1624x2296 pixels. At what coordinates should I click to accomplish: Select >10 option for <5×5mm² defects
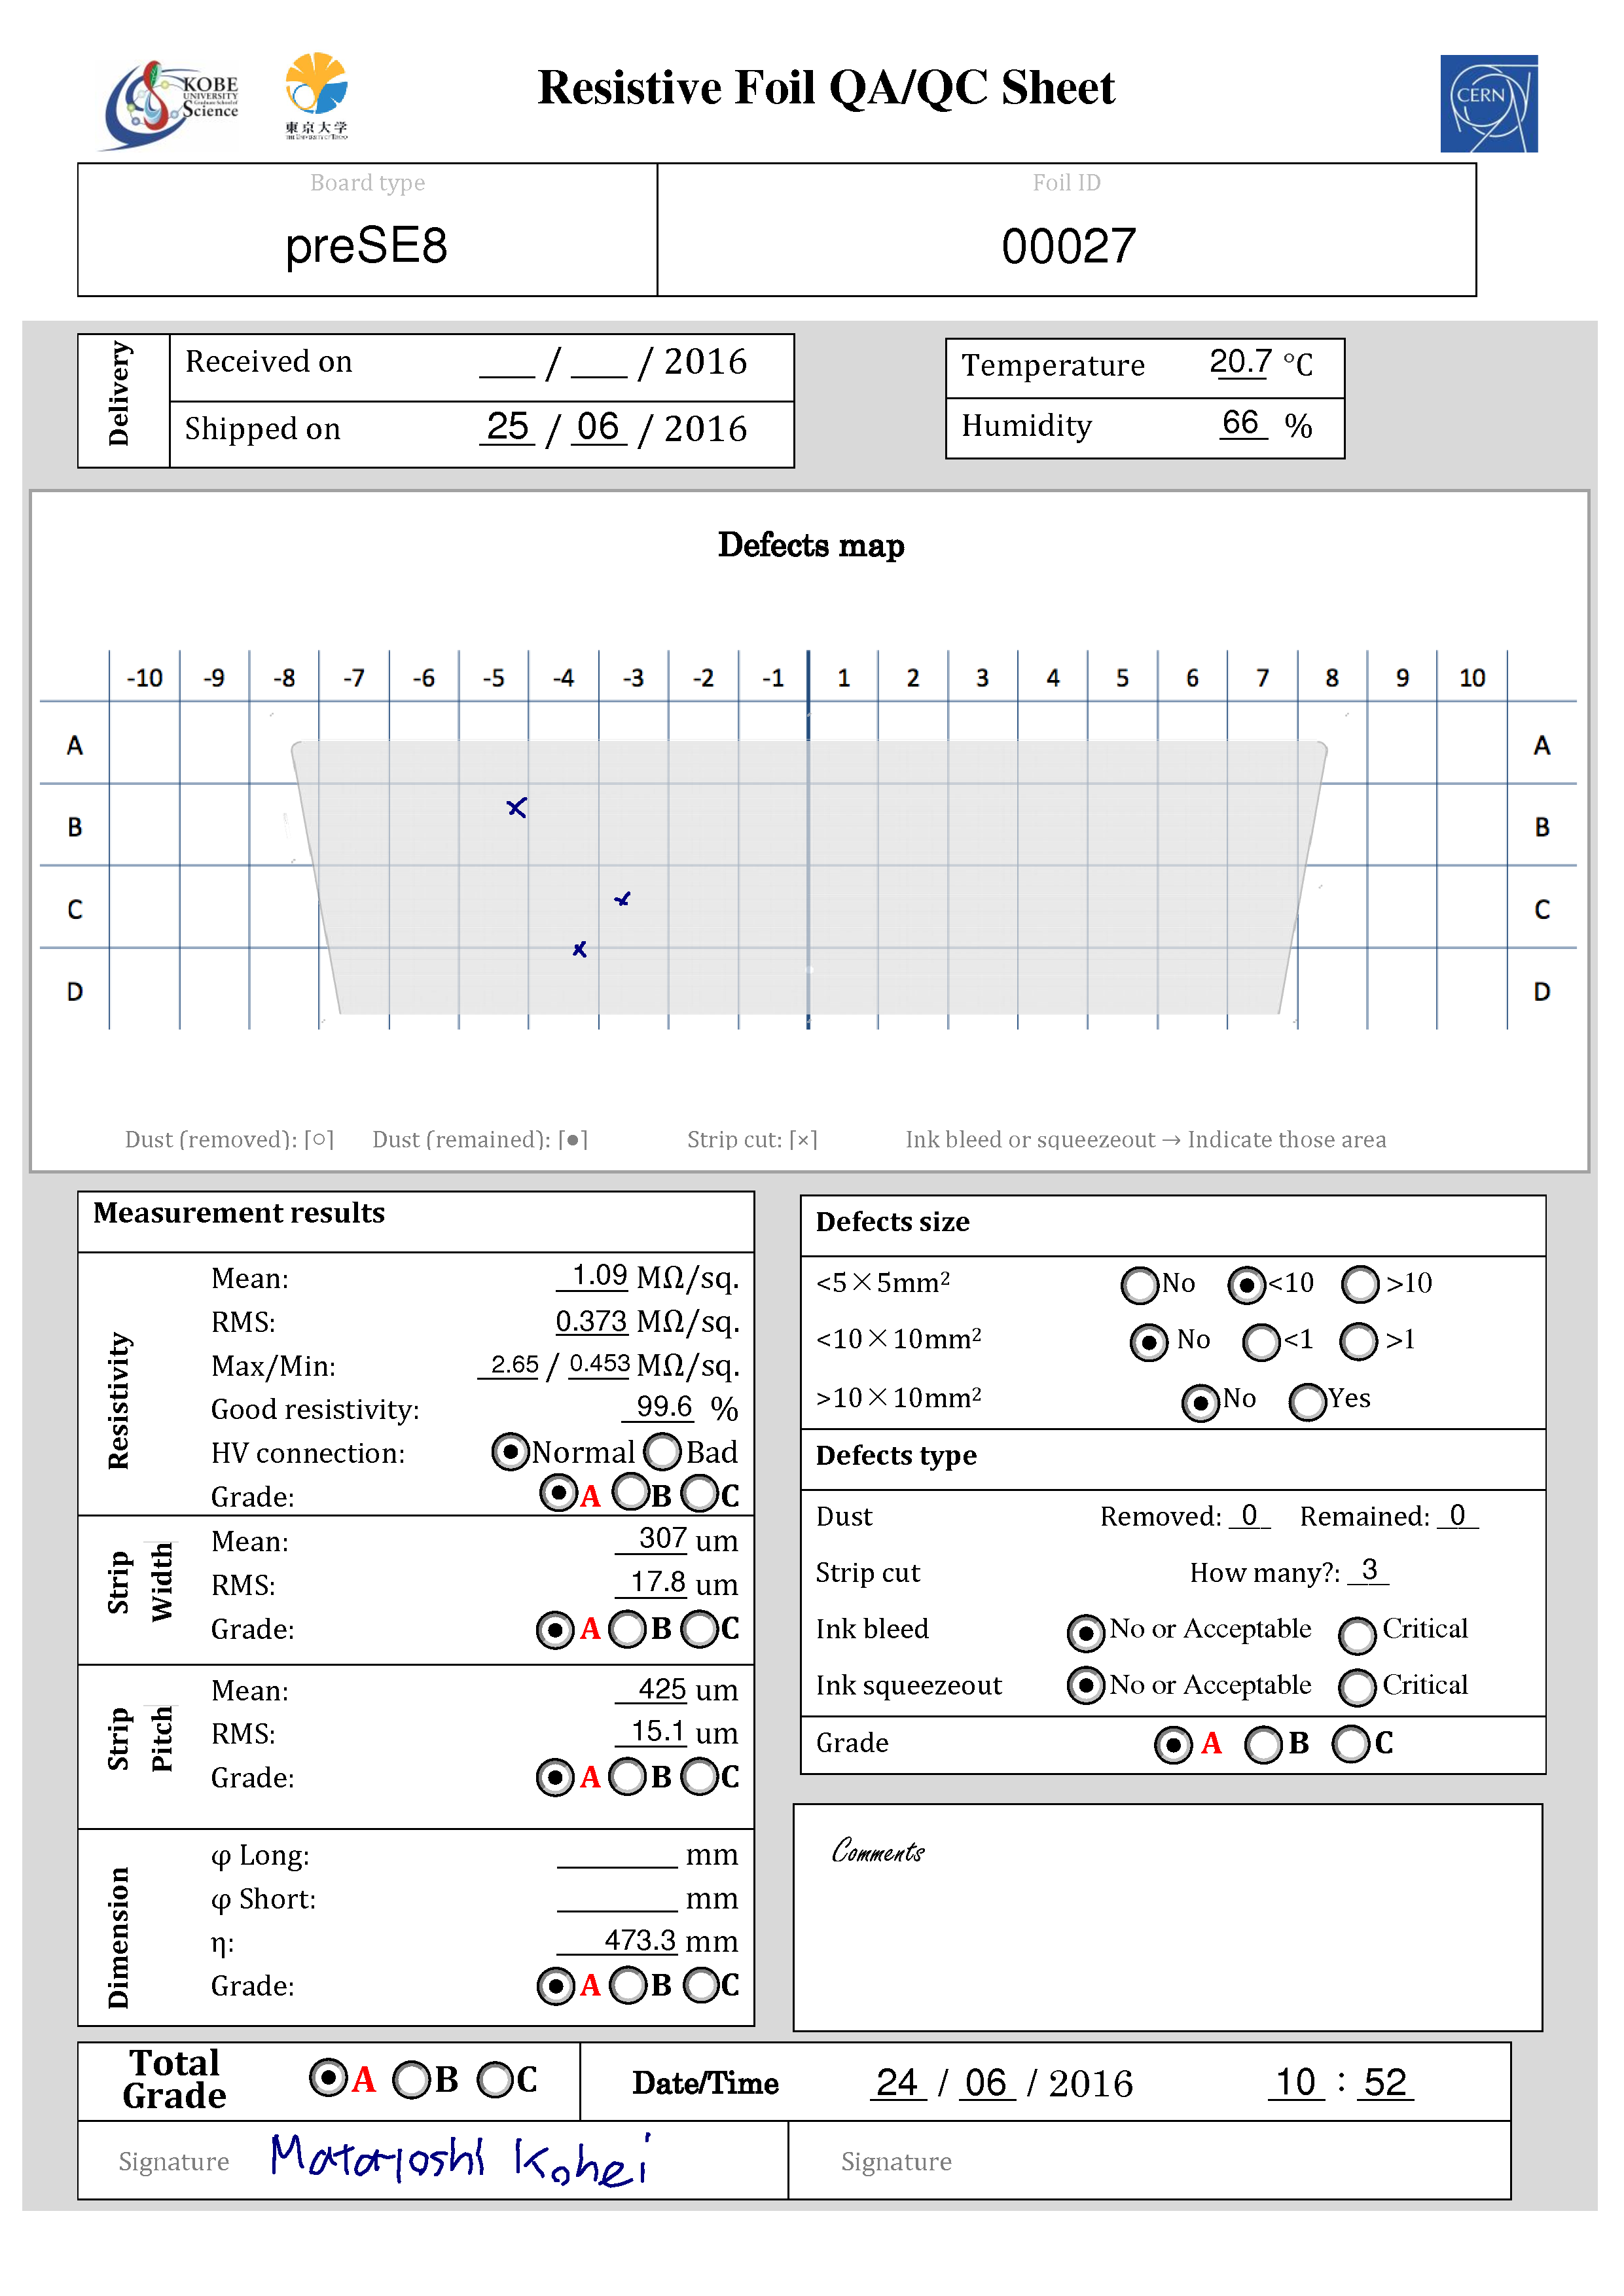[1360, 1285]
